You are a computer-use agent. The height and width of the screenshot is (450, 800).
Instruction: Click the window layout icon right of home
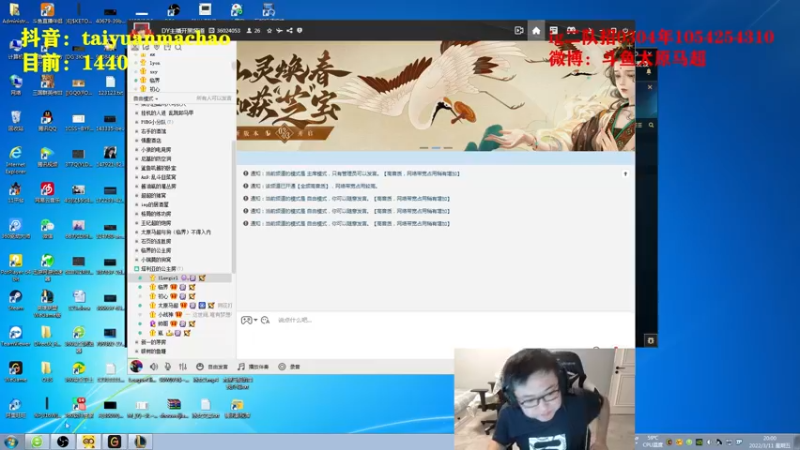tap(554, 31)
